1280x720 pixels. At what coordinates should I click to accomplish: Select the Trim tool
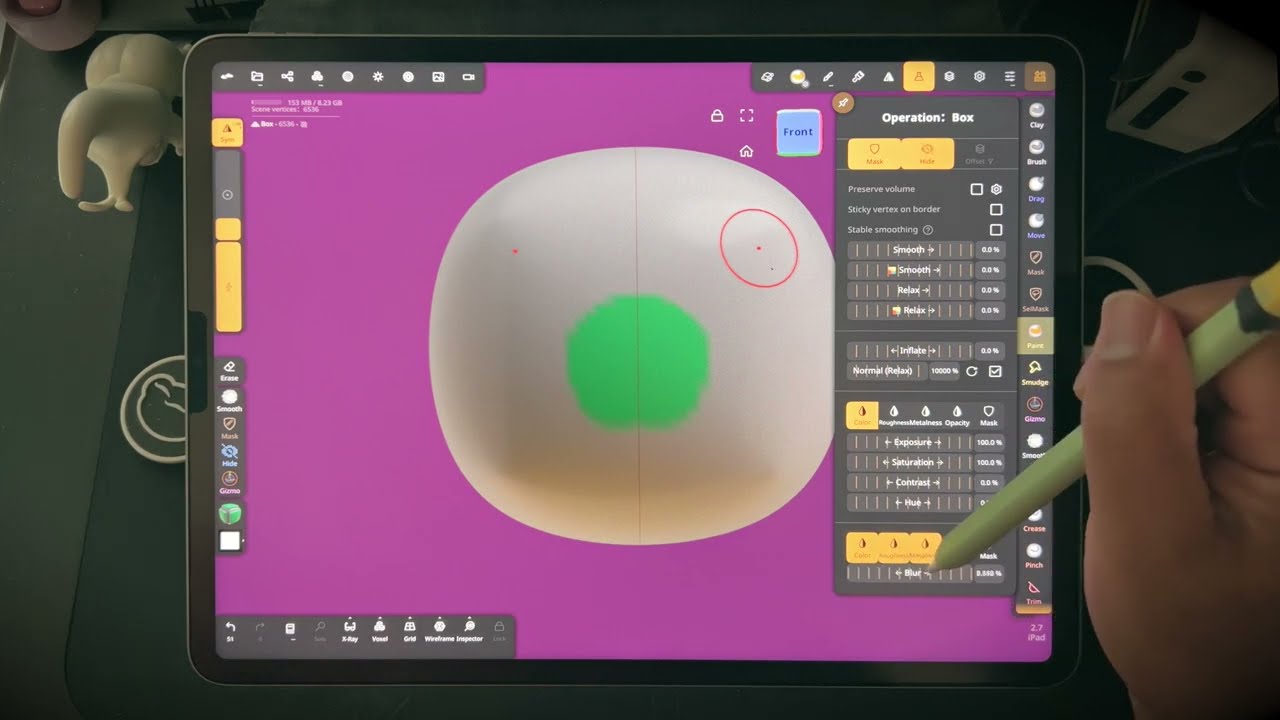(x=1034, y=592)
